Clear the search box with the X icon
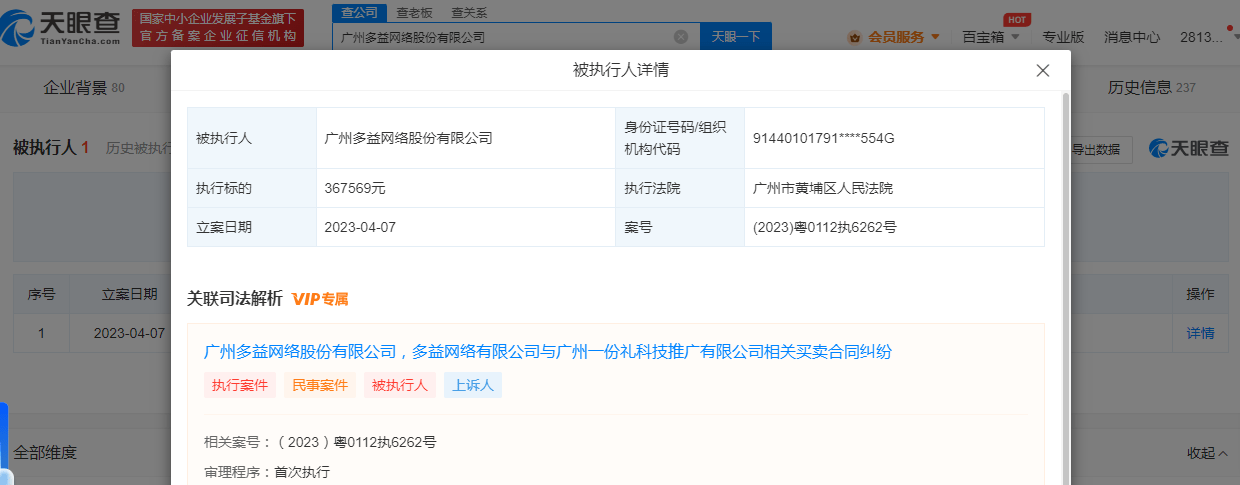 click(x=681, y=37)
